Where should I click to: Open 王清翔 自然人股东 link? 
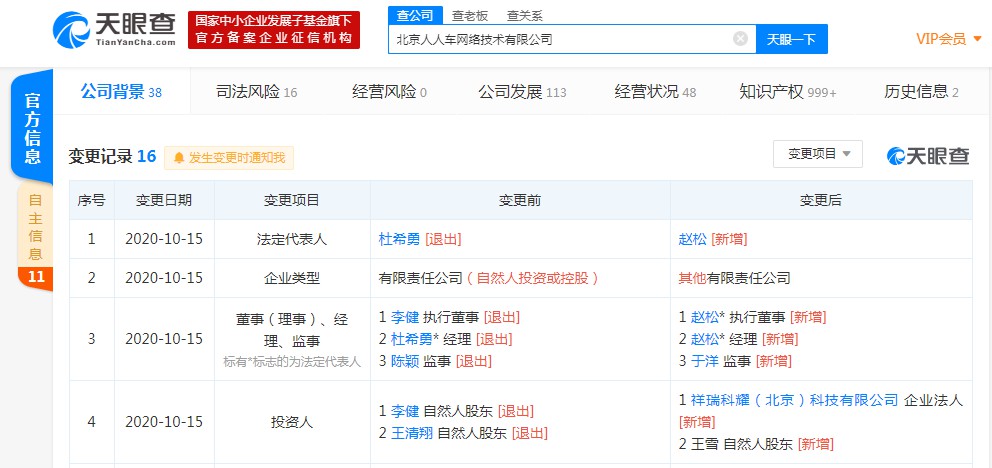point(411,433)
